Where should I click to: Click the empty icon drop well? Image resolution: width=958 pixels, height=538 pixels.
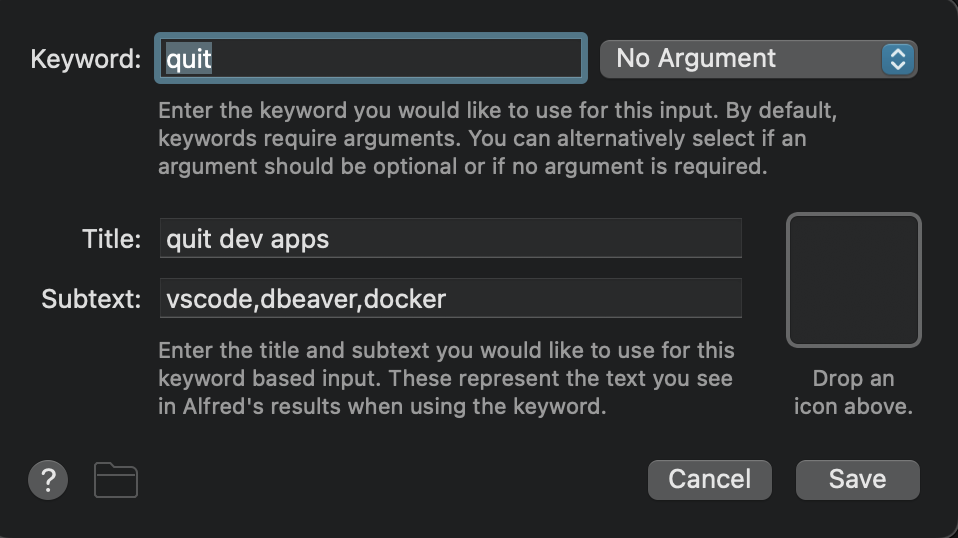[x=853, y=280]
